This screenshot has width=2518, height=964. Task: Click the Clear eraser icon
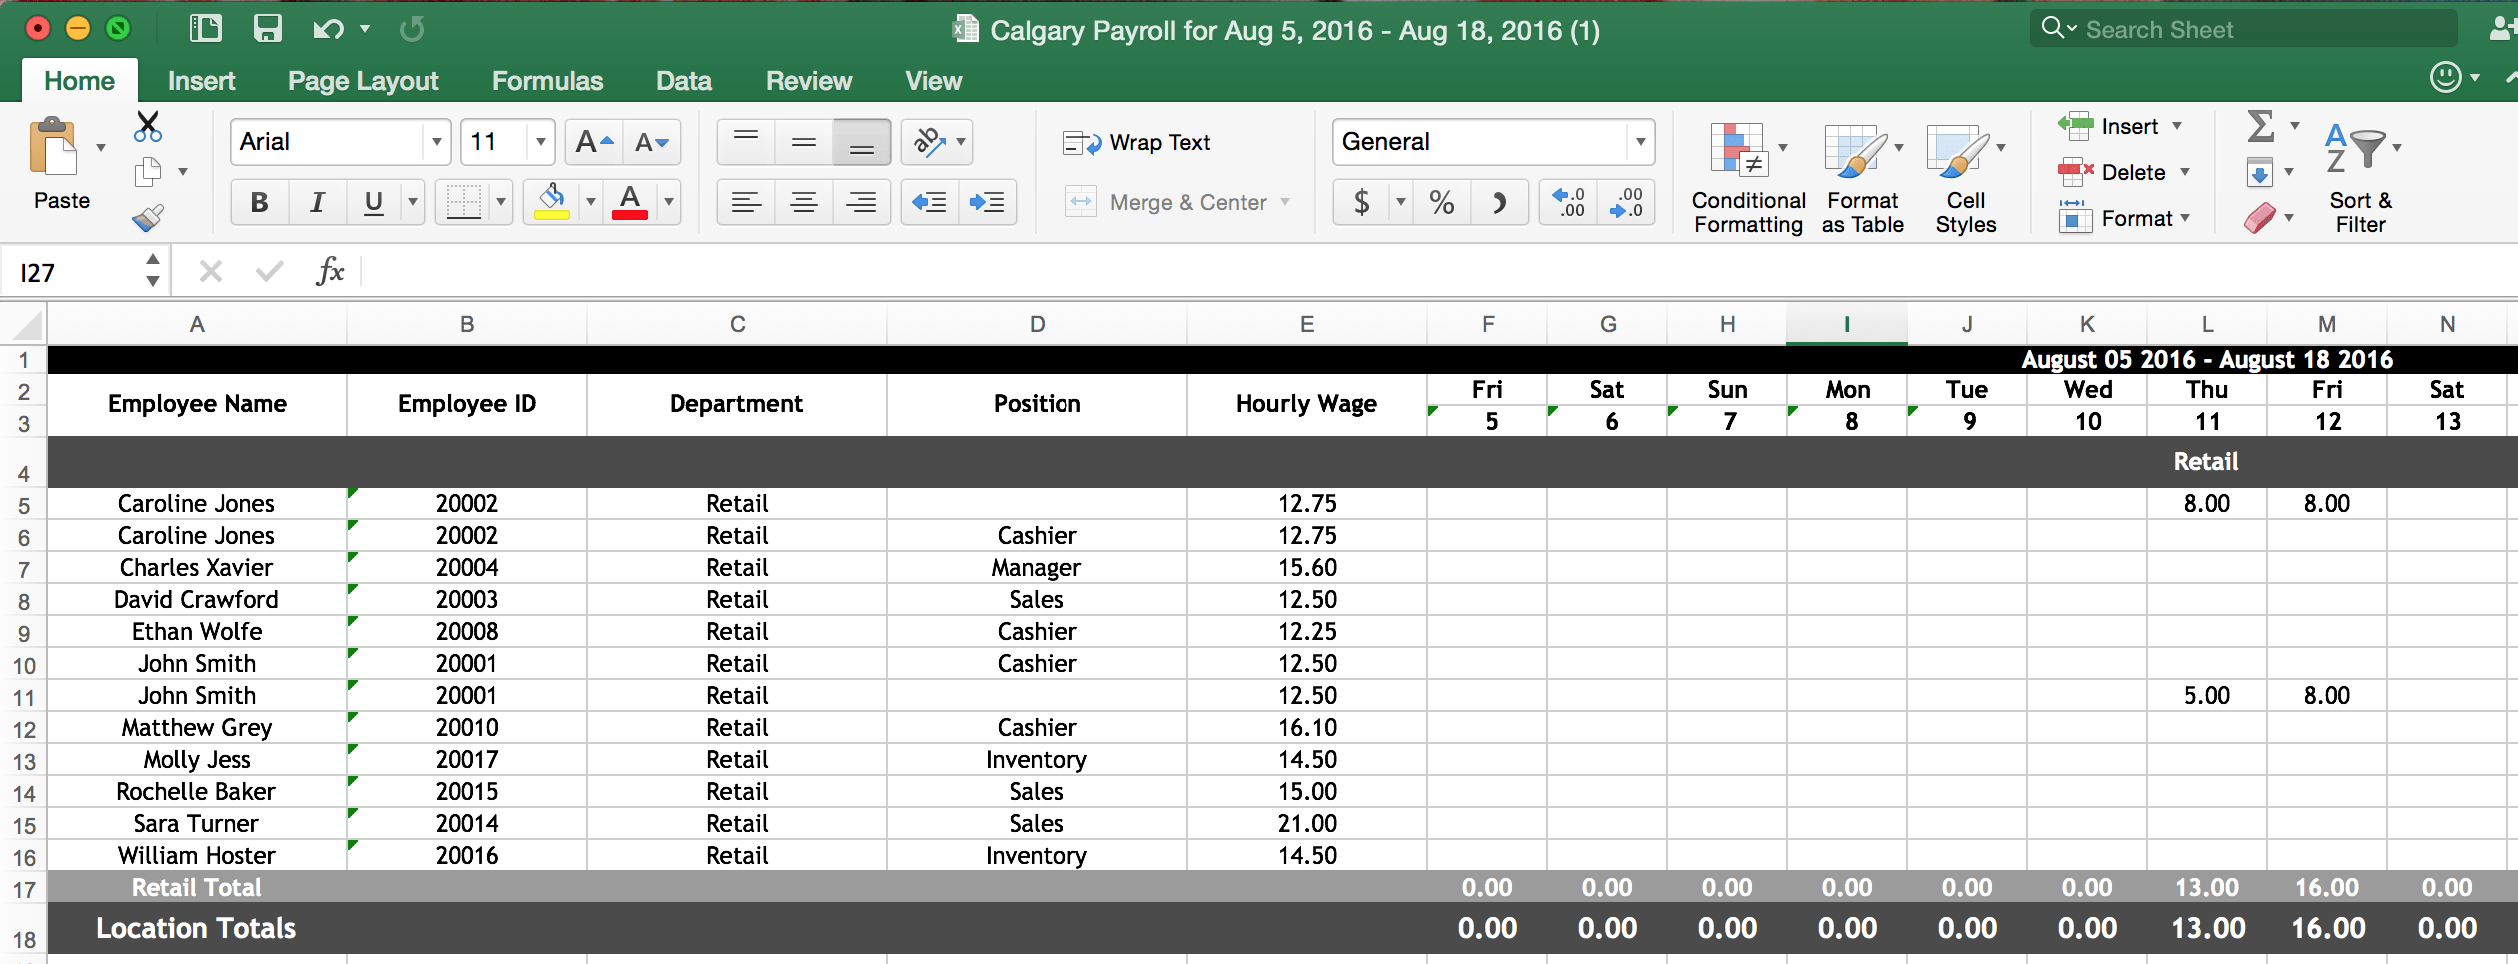click(2259, 217)
